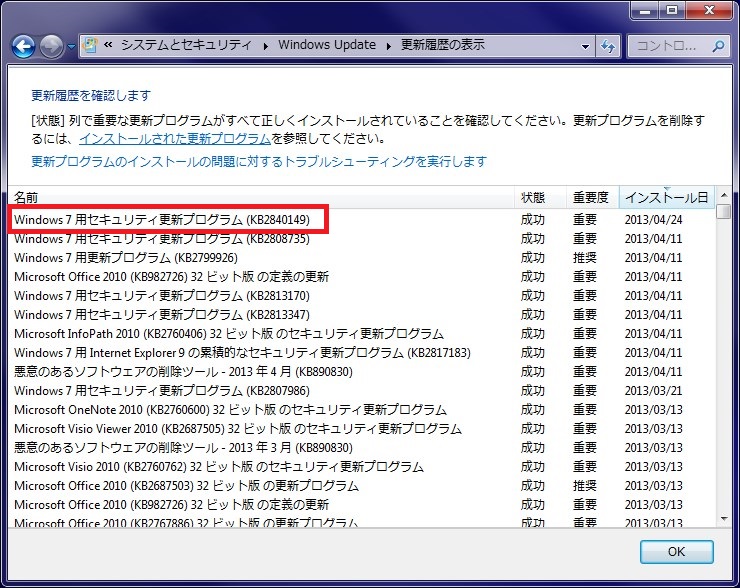Click the « breadcrumb overflow chevron

(x=106, y=46)
